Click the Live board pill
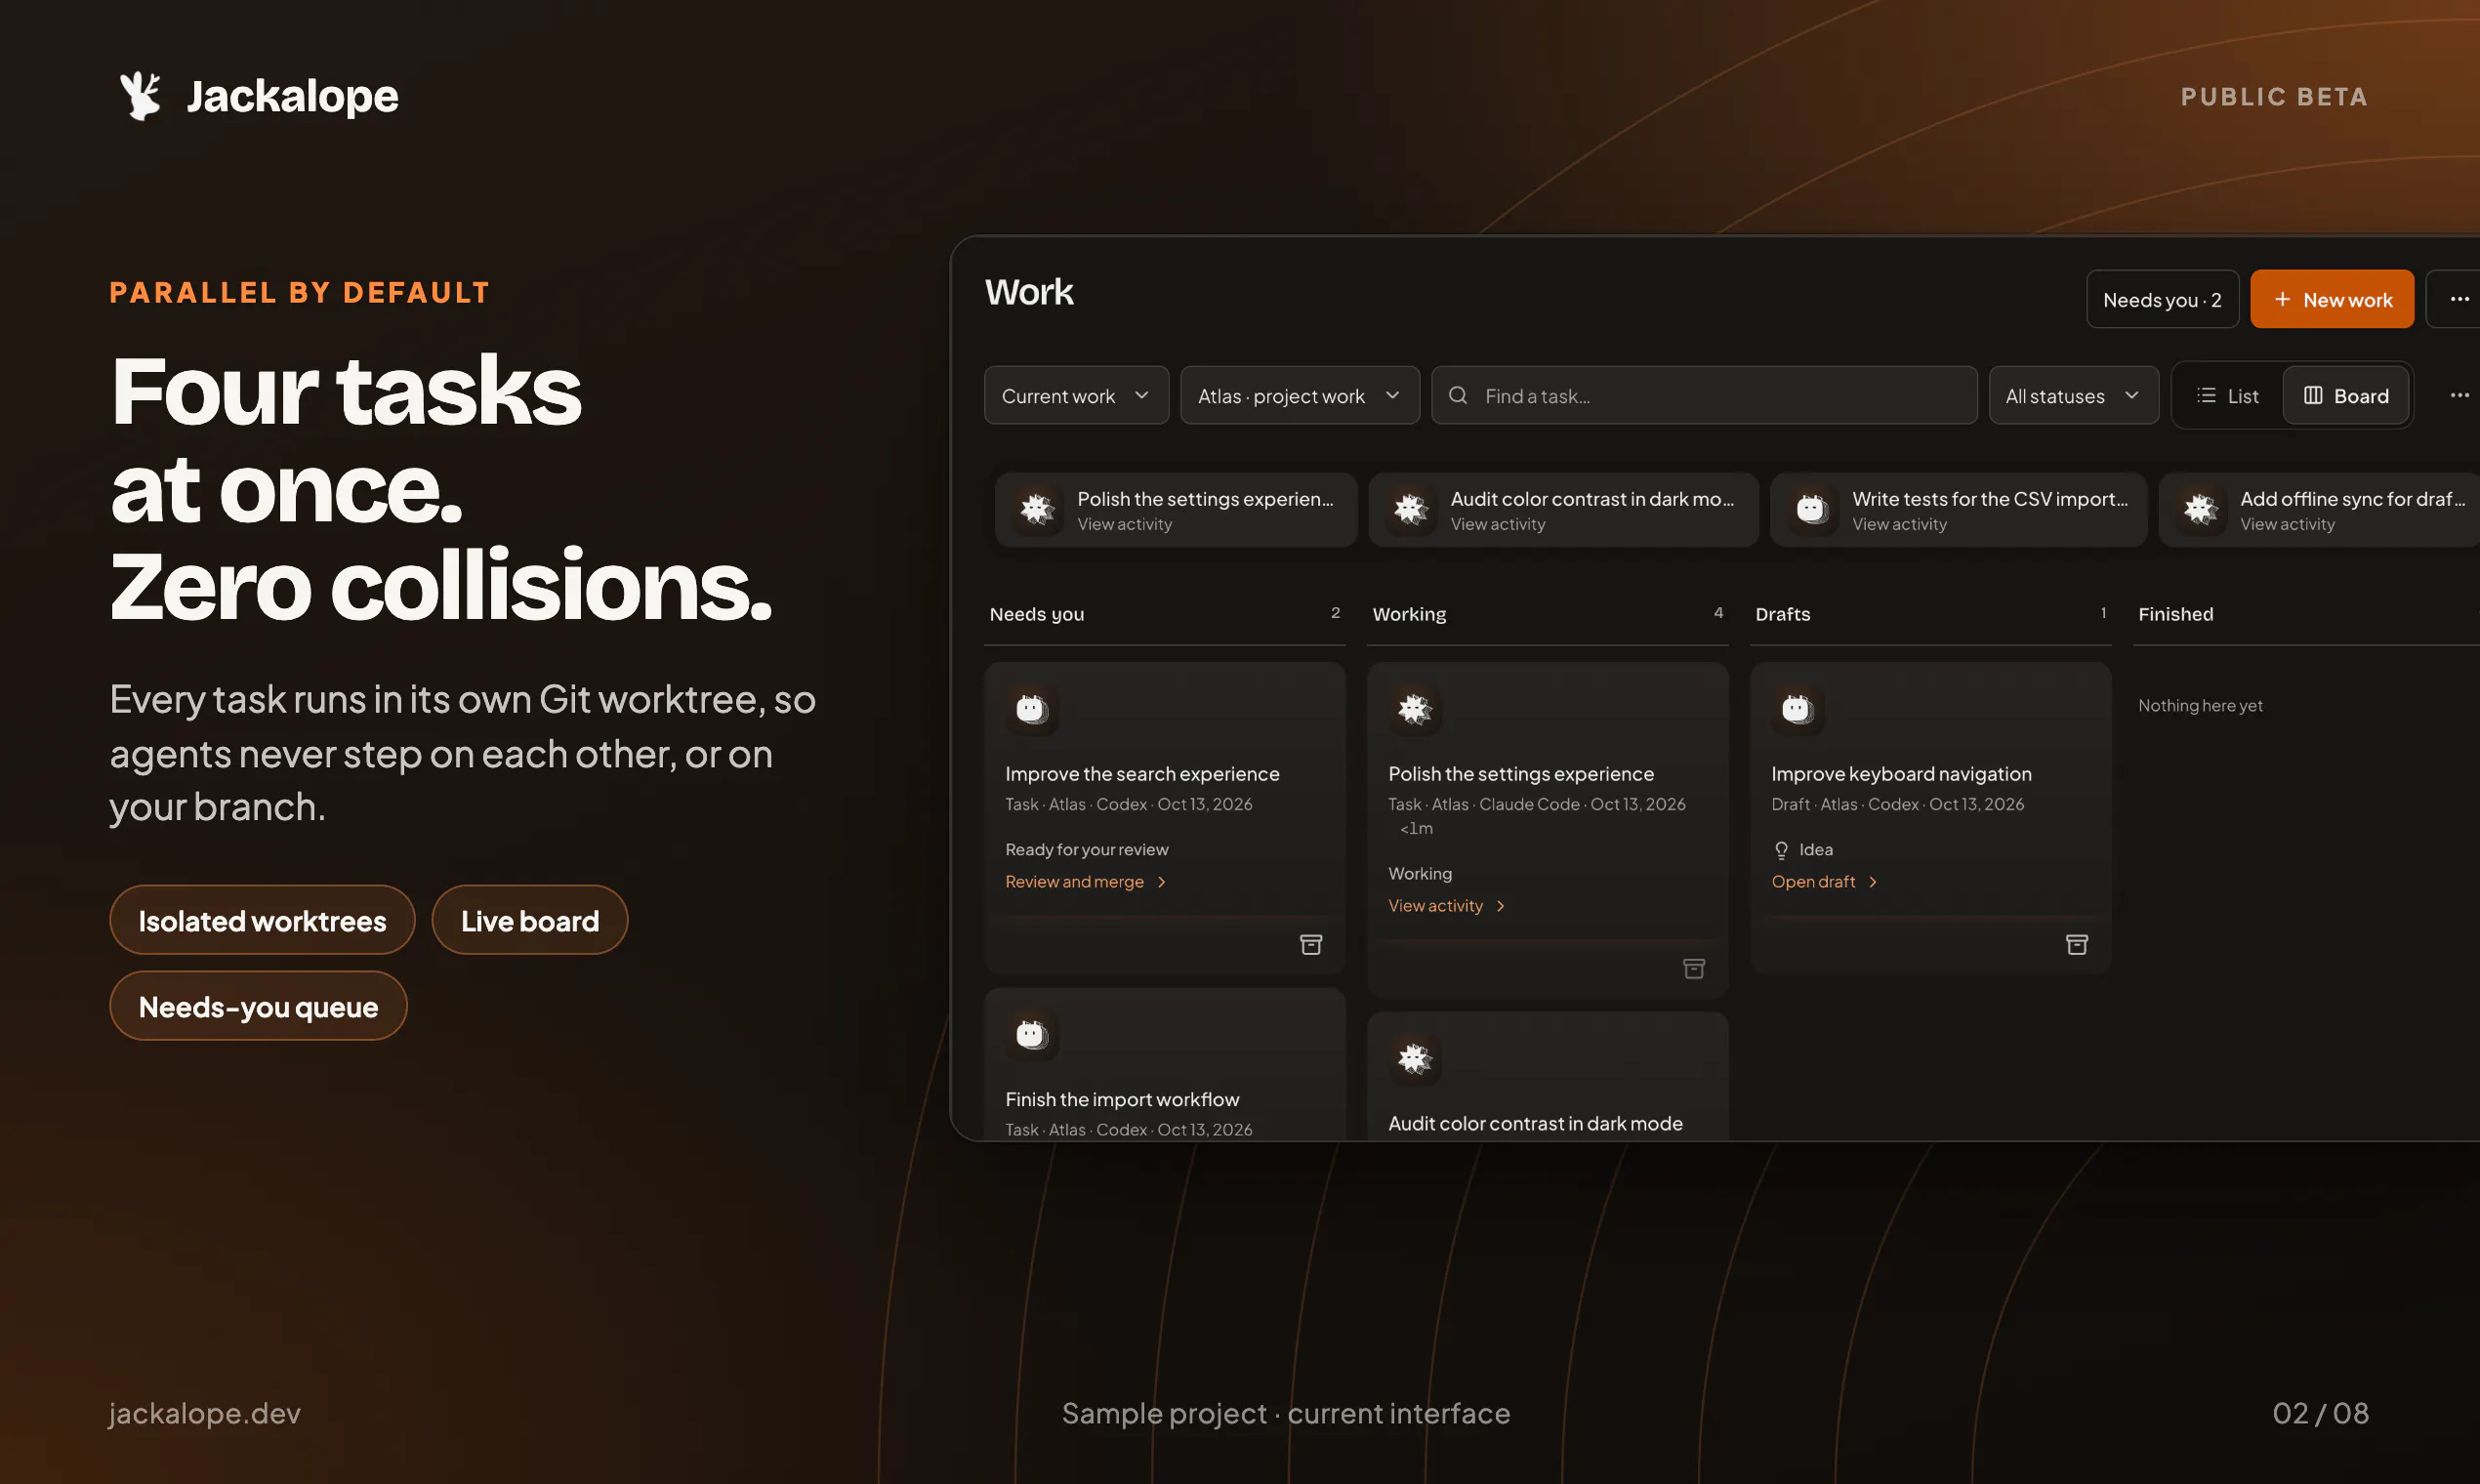 coord(529,920)
